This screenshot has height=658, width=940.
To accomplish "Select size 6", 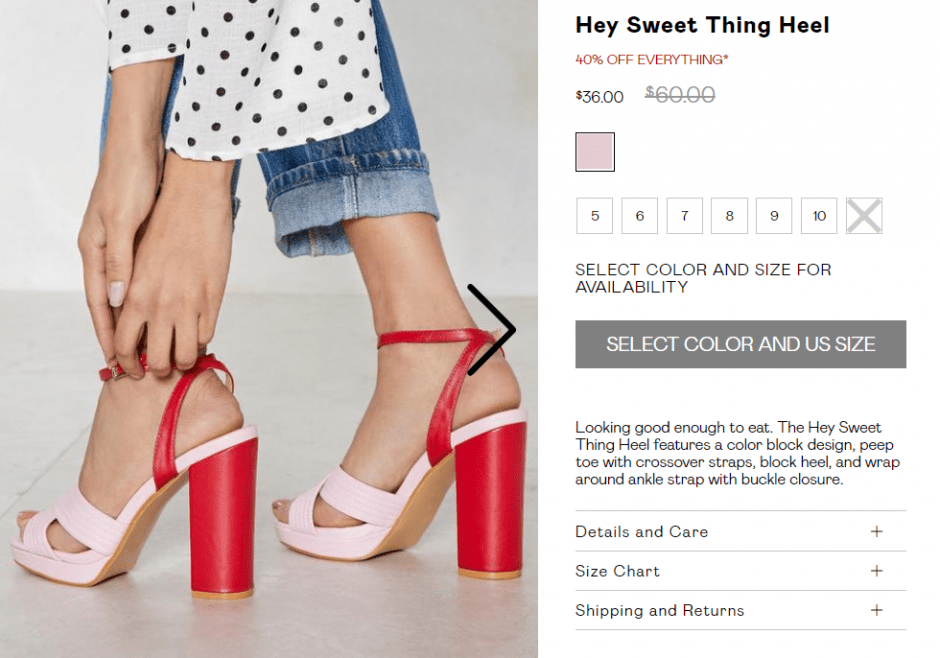I will [x=640, y=216].
